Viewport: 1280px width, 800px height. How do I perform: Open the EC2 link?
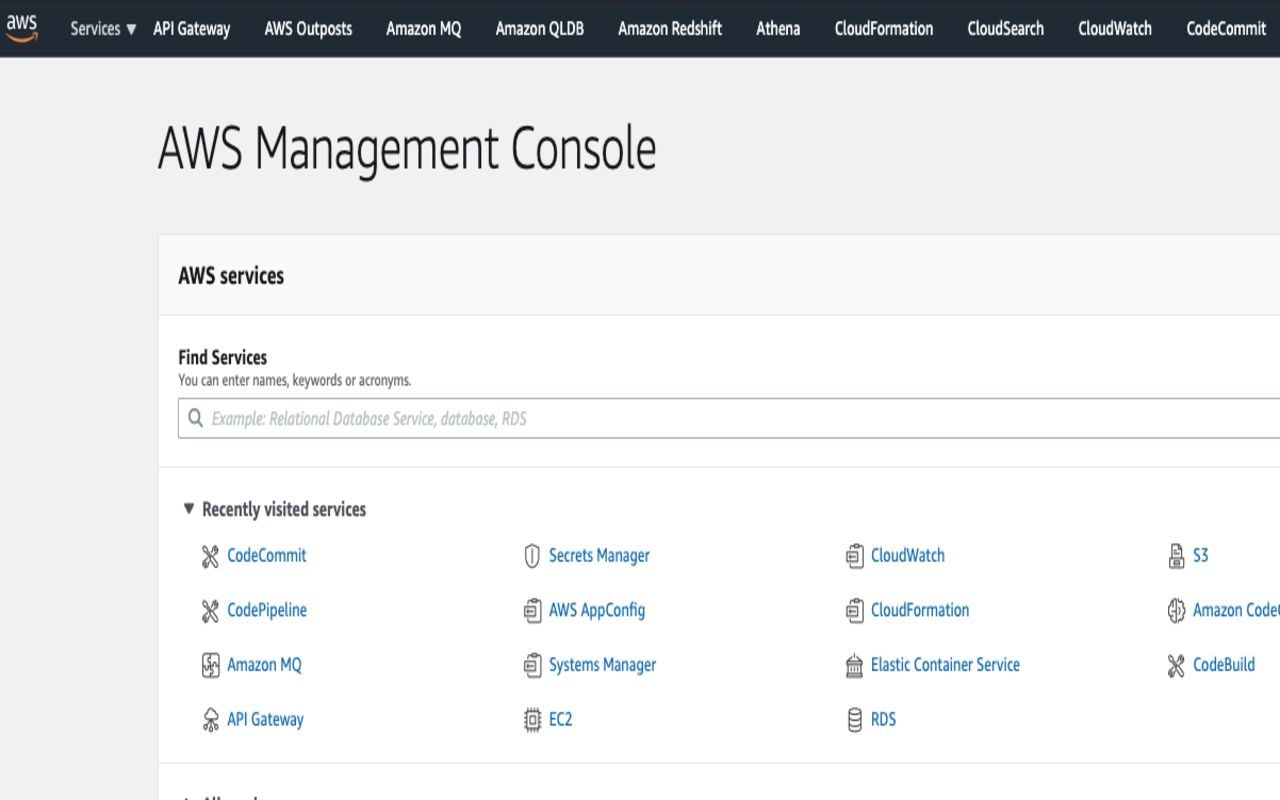(x=560, y=719)
